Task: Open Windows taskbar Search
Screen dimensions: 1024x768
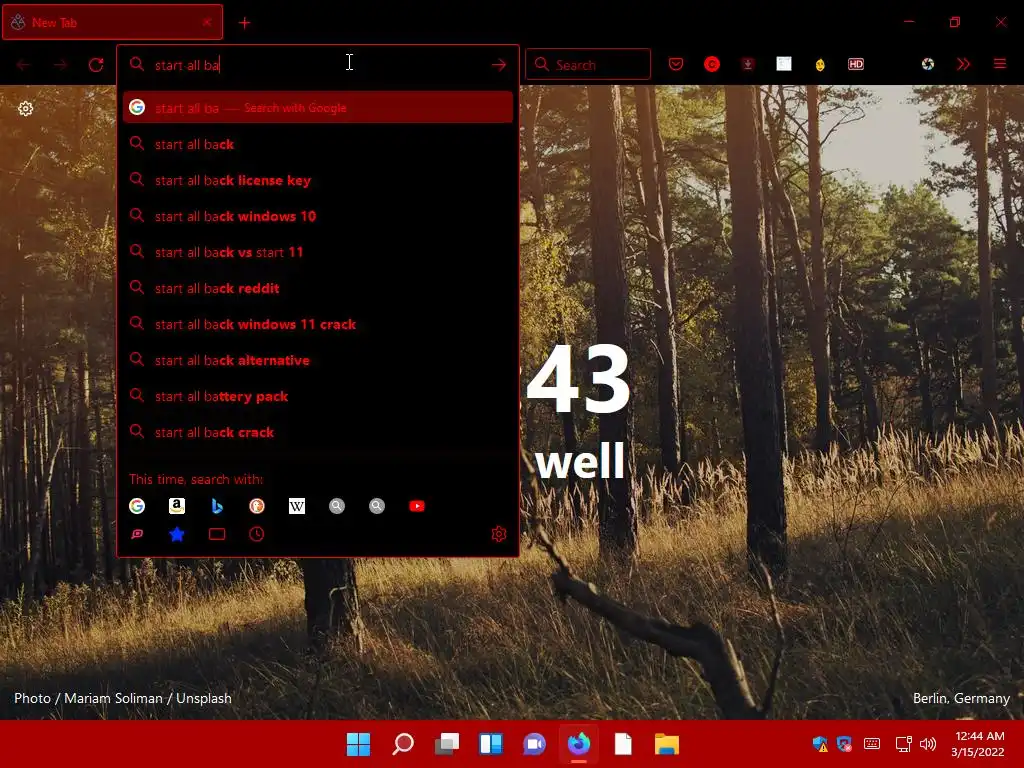Action: (402, 744)
